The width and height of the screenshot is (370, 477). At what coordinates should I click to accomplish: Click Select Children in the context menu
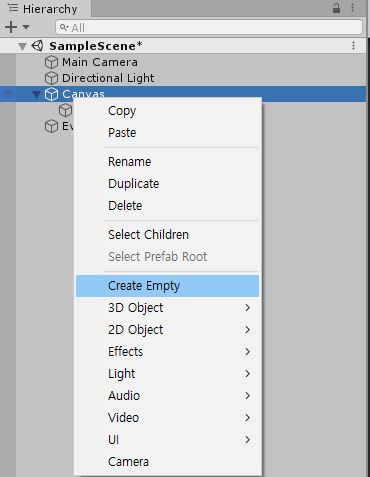click(x=168, y=235)
